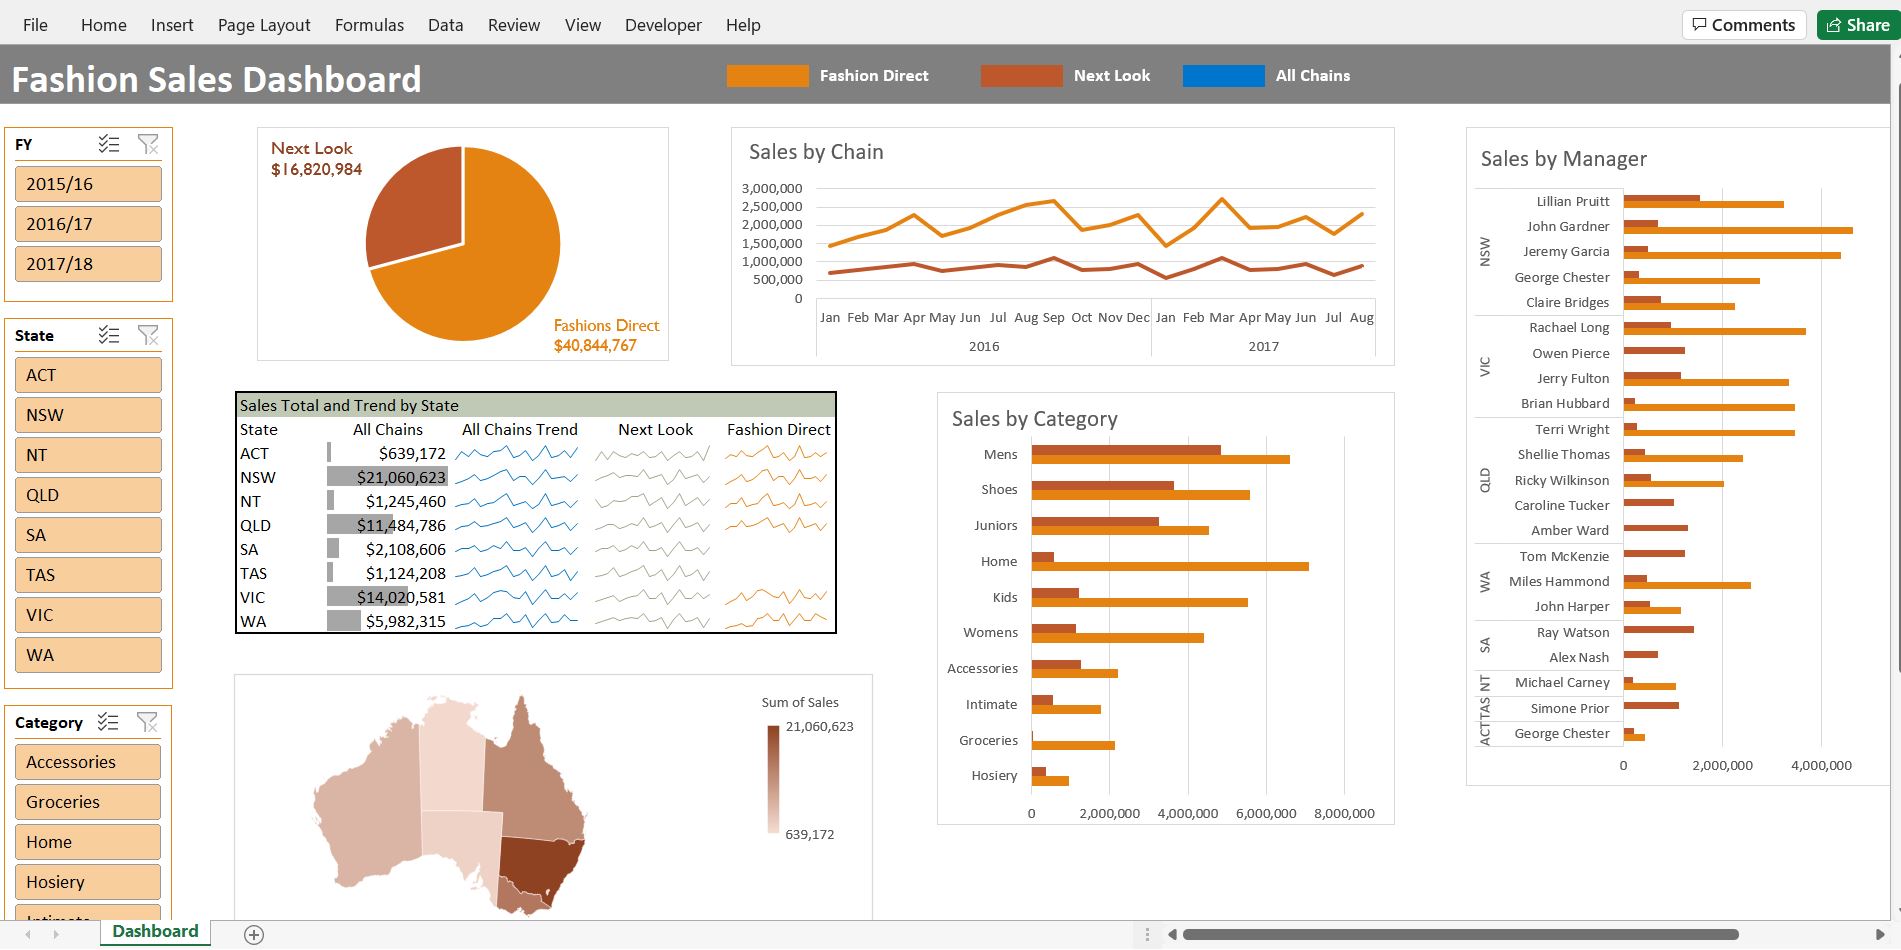Viewport: 1901px width, 950px height.
Task: Add a new sheet with plus icon
Action: (254, 935)
